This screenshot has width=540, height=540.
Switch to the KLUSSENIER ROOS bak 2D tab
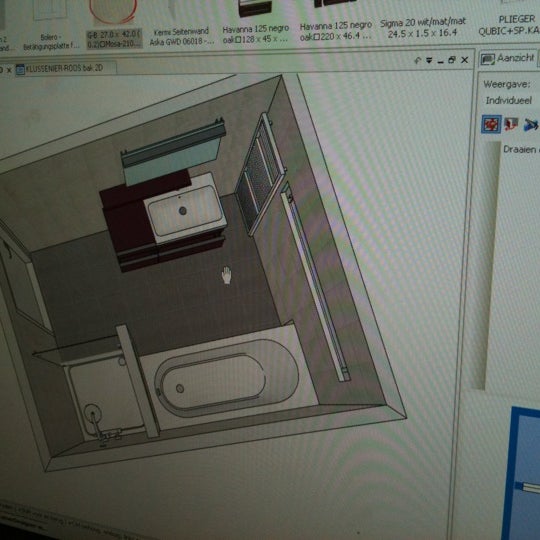pos(64,69)
